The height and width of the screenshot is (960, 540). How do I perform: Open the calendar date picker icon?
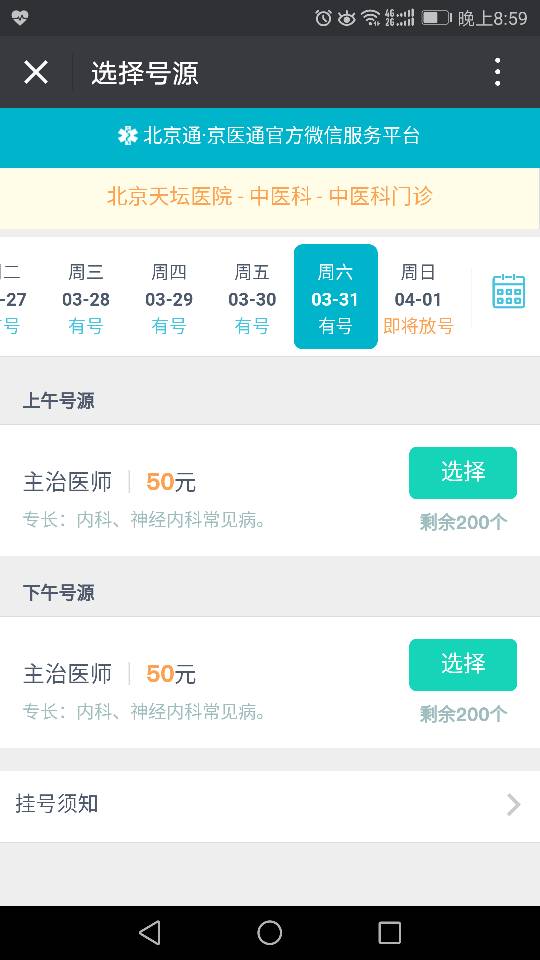(509, 291)
